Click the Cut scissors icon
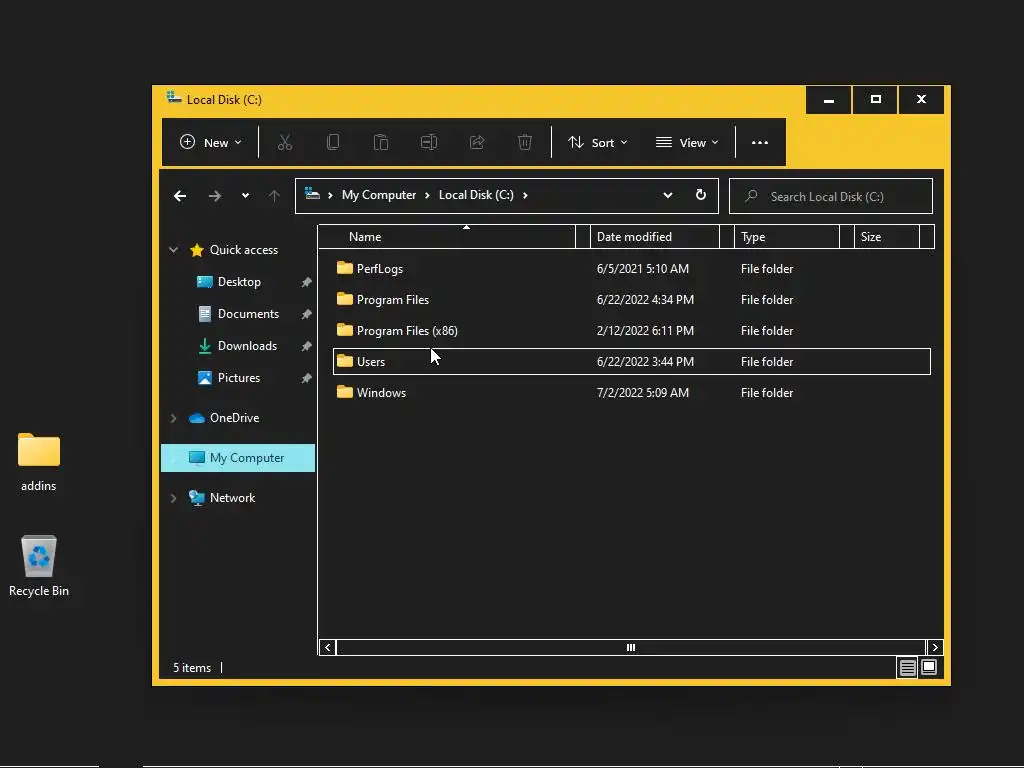The height and width of the screenshot is (768, 1024). pyautogui.click(x=285, y=142)
